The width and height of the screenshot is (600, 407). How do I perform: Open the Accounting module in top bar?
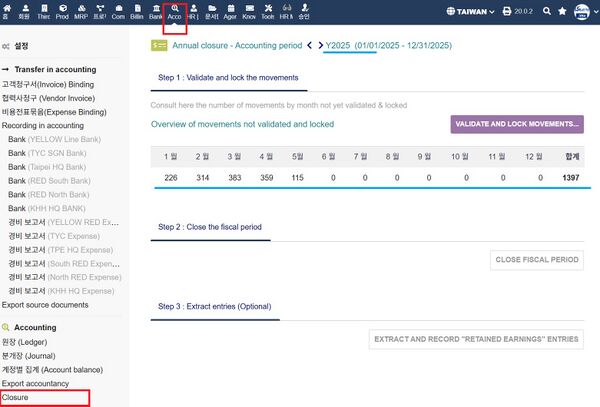174,12
